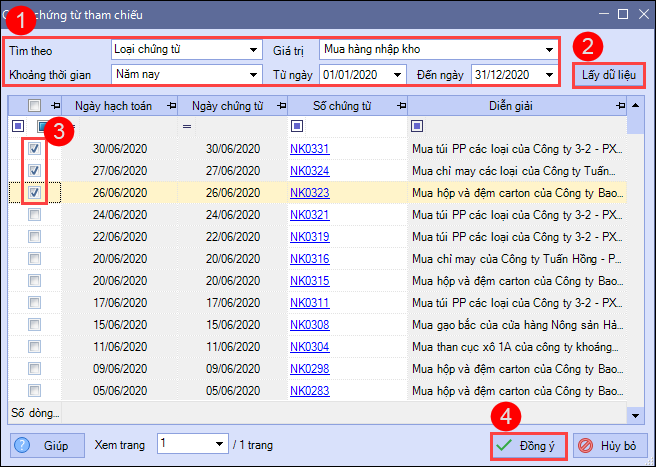Uncheck the row for voucher NK0331
656x467 pixels.
(x=35, y=149)
